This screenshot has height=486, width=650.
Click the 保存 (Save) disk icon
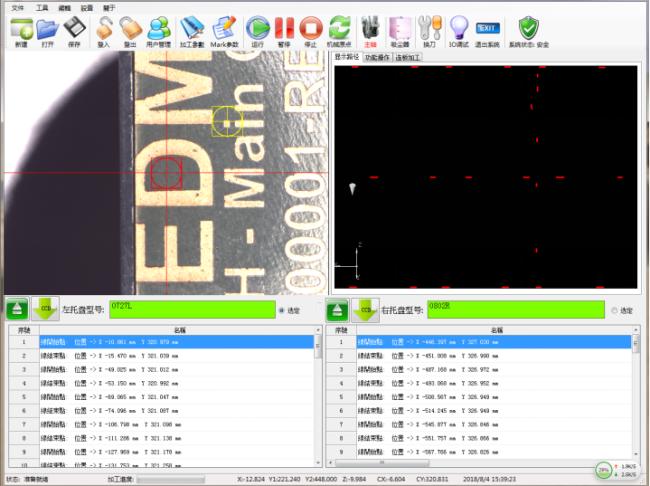(73, 30)
